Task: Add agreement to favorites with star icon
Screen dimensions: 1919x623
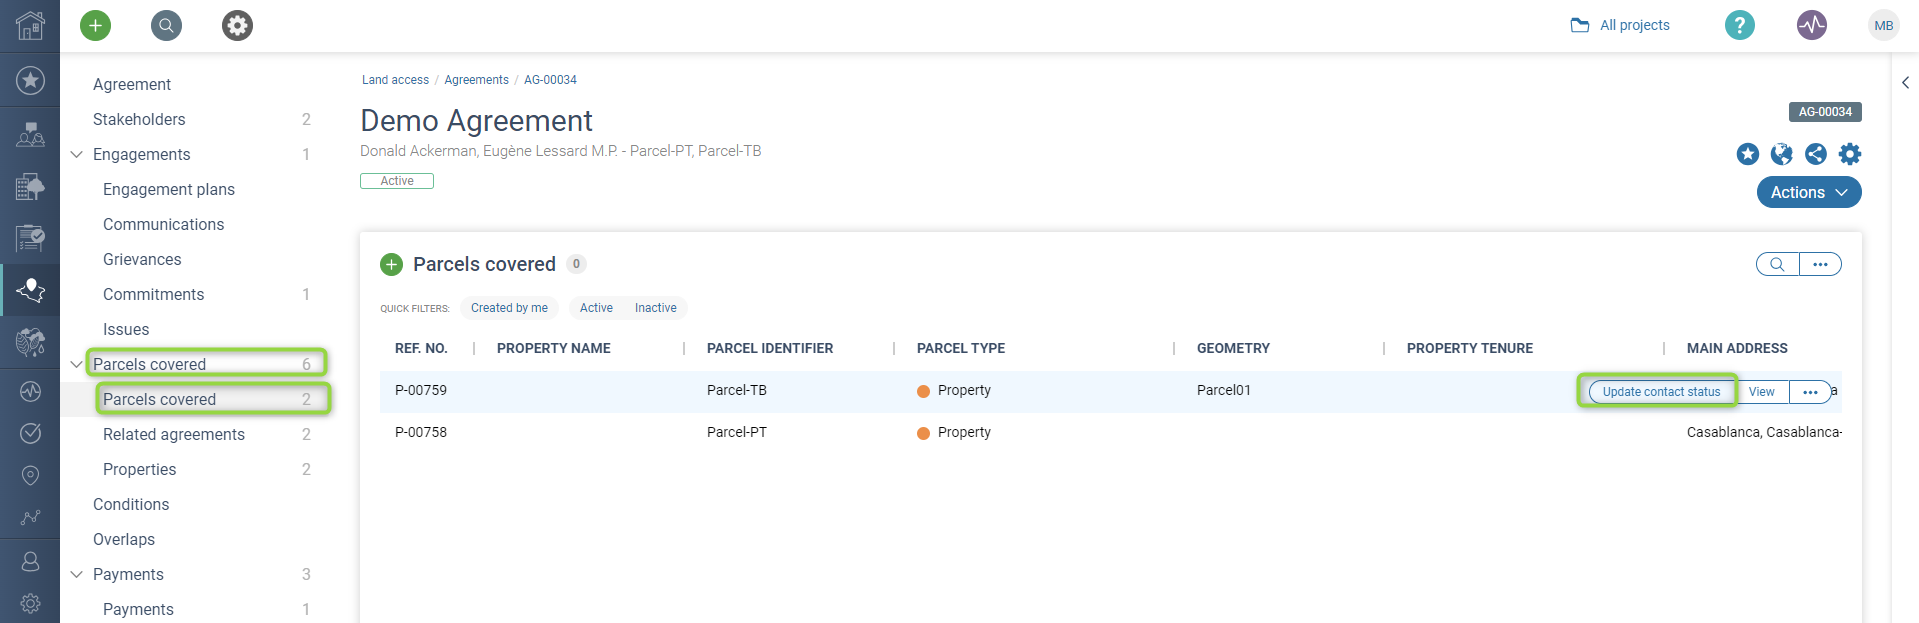Action: [1748, 154]
